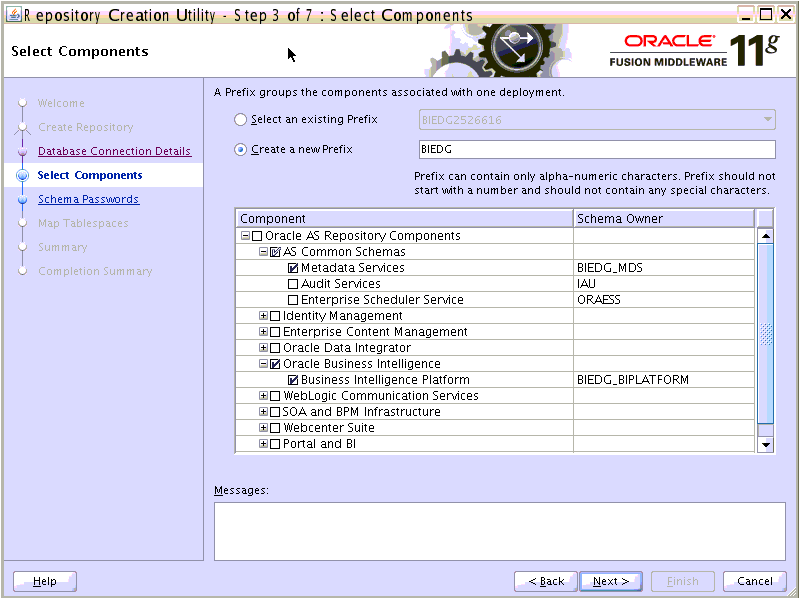Expand the Webcenter Suite node
This screenshot has height=598, width=799.
[x=263, y=428]
